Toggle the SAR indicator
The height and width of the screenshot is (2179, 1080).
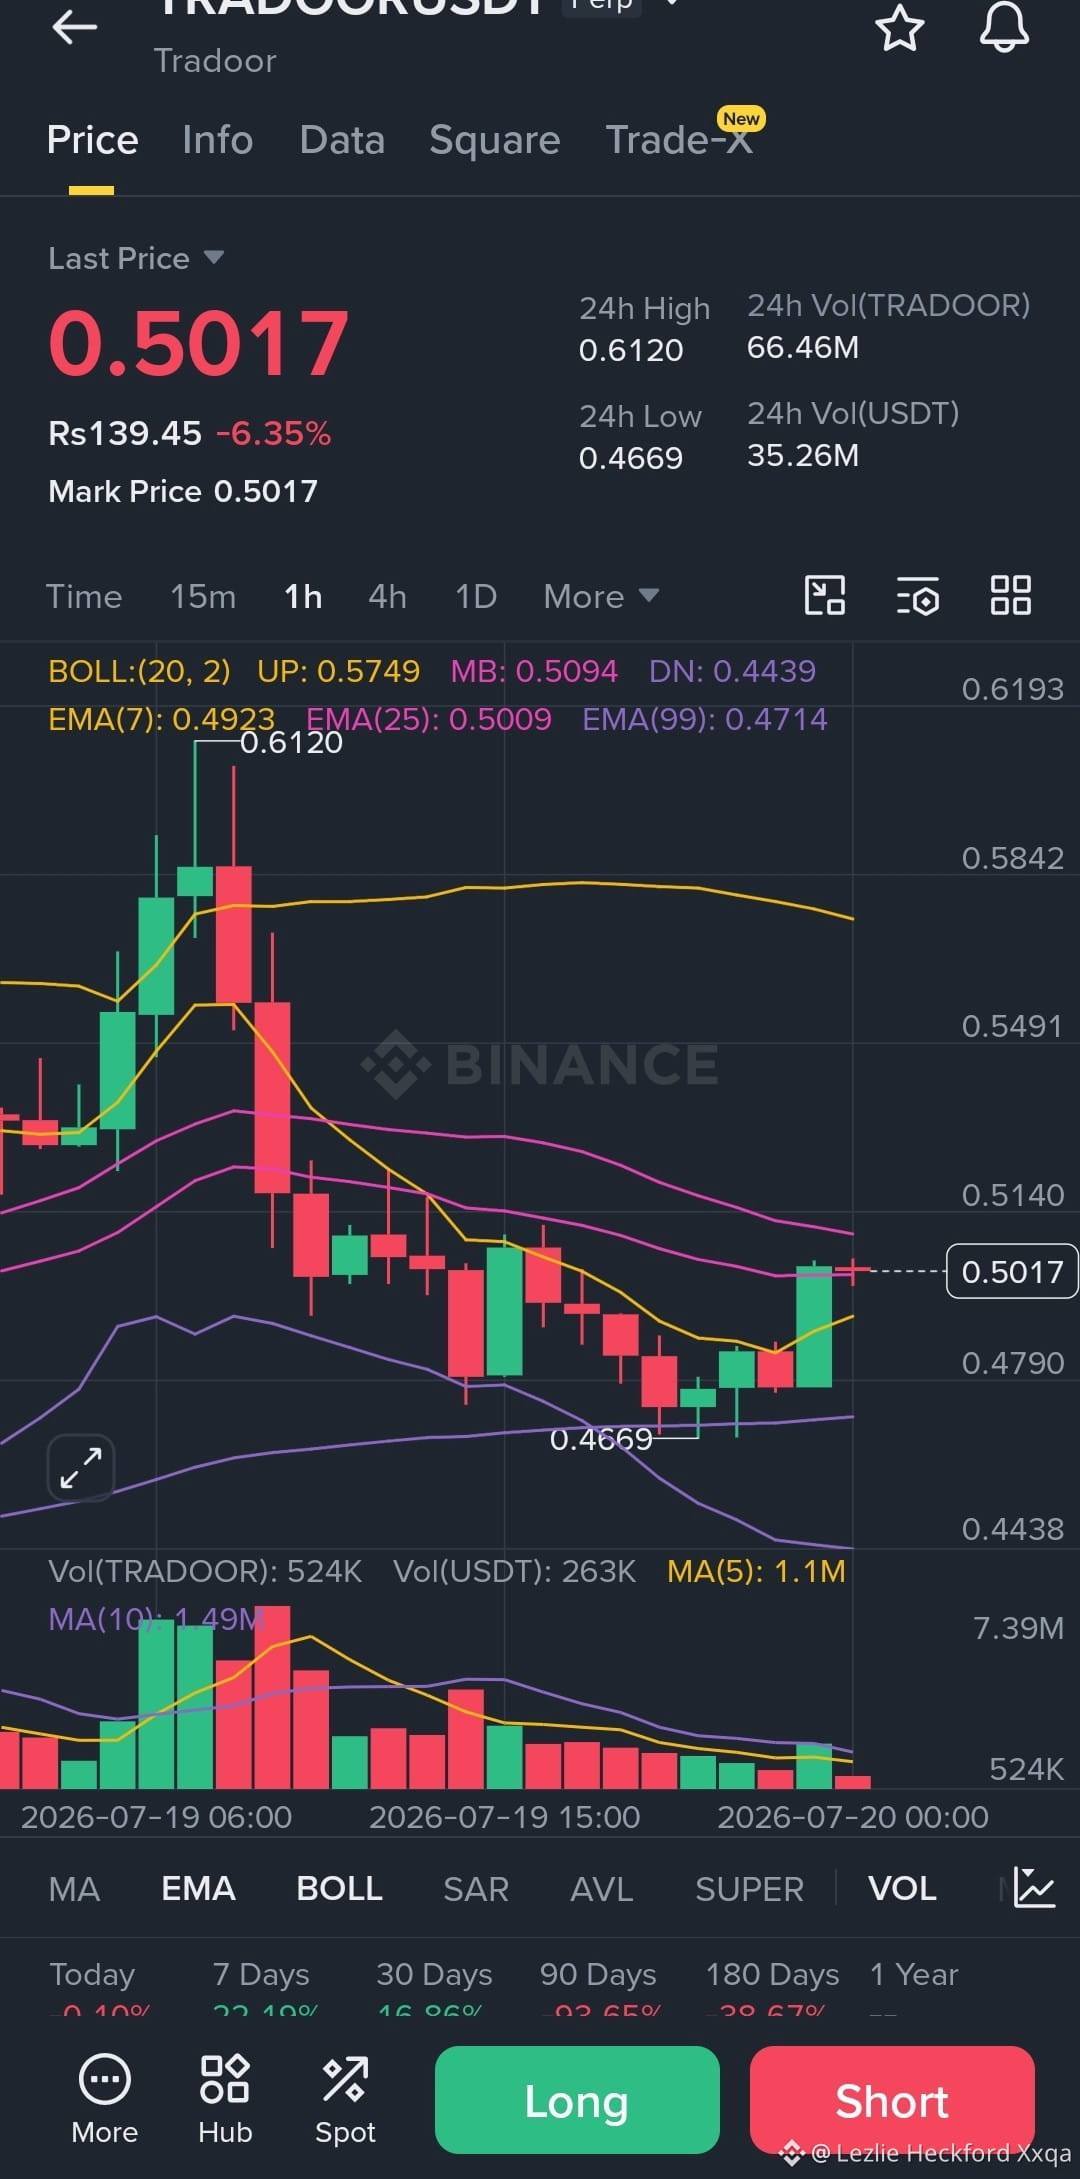(476, 1889)
